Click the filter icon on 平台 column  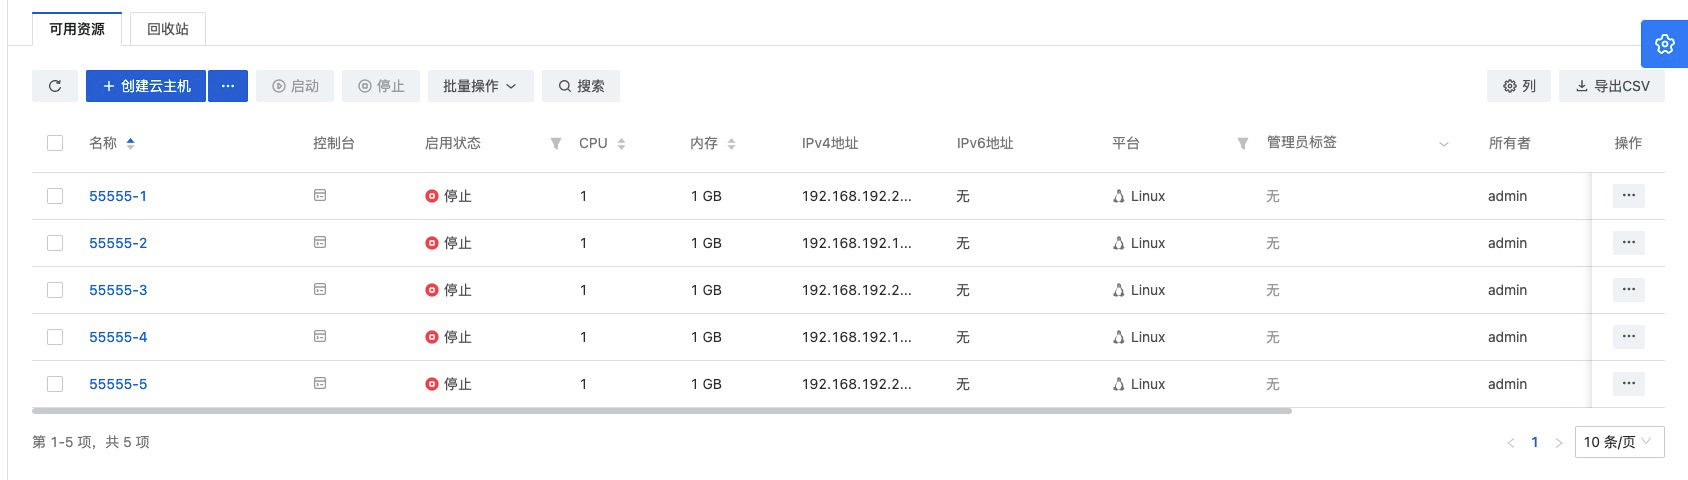tap(1243, 144)
